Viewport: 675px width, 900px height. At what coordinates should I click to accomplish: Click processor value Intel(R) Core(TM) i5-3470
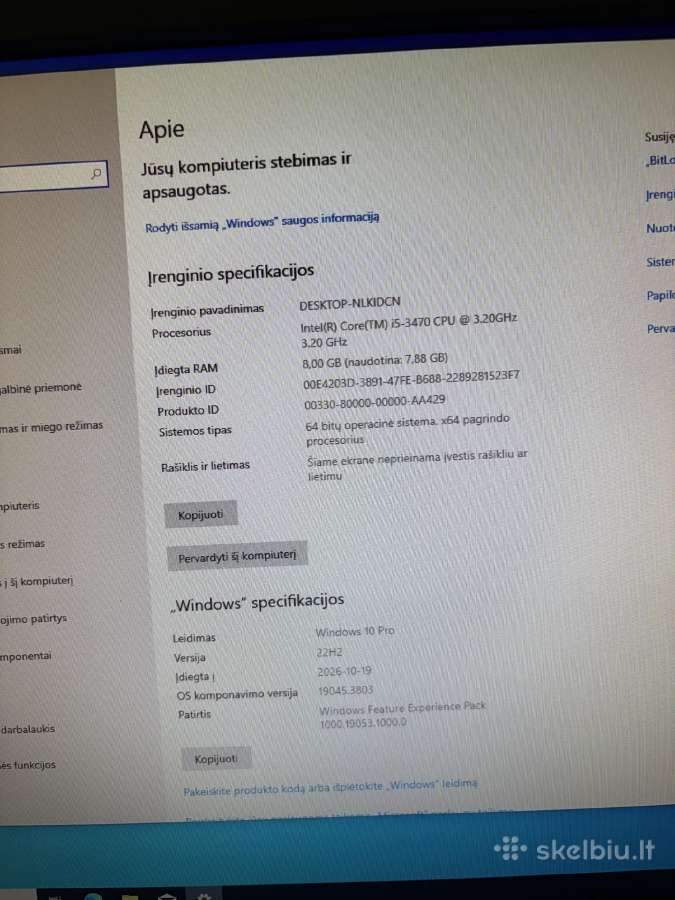(409, 329)
